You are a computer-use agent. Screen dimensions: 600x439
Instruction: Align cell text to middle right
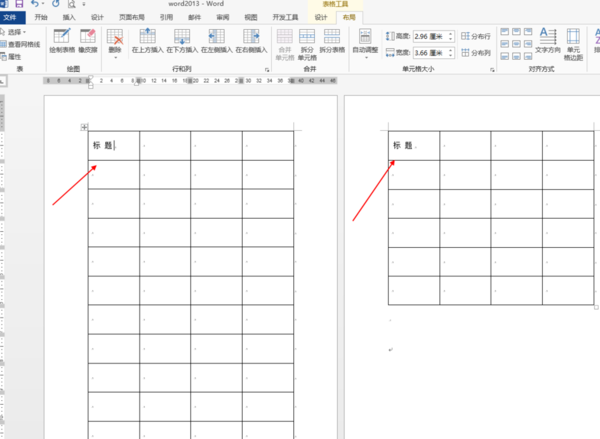click(528, 44)
